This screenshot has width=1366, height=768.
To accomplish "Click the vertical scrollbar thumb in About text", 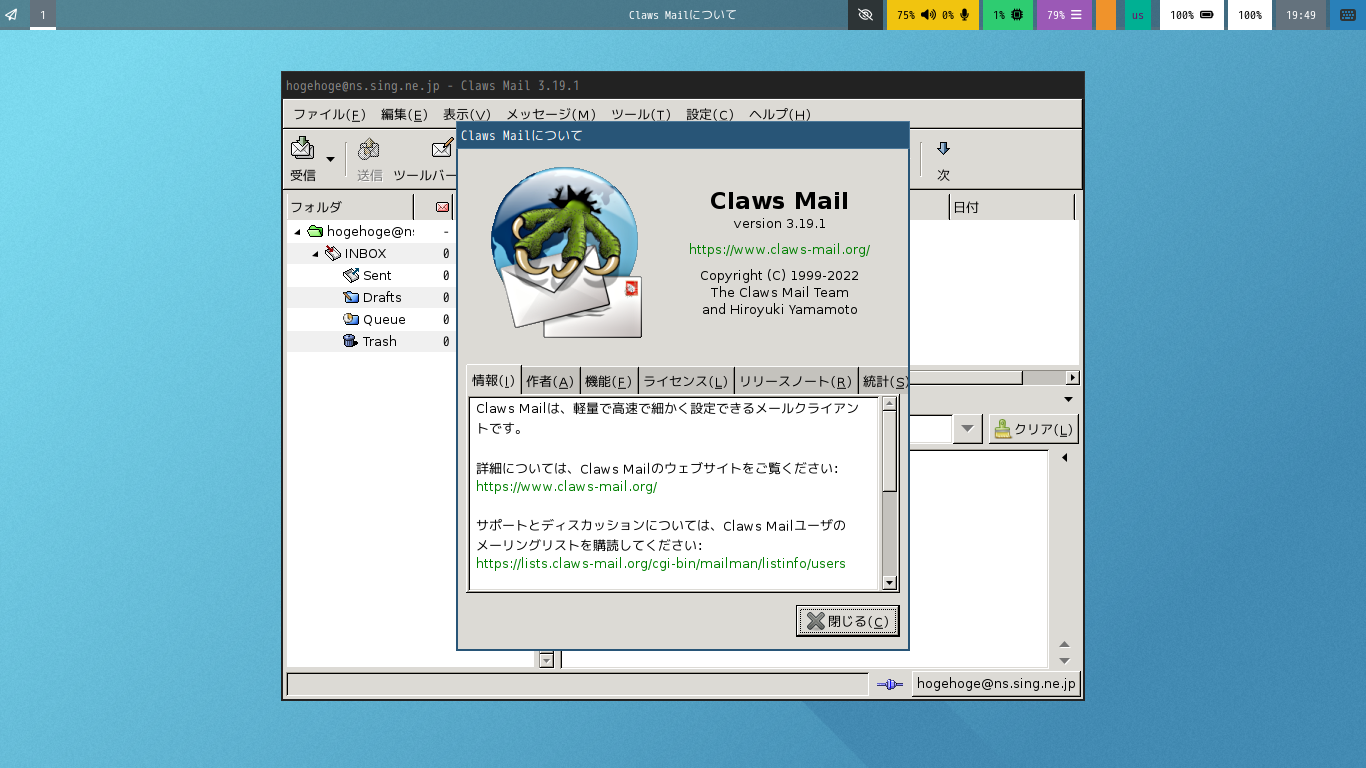I will pyautogui.click(x=890, y=451).
